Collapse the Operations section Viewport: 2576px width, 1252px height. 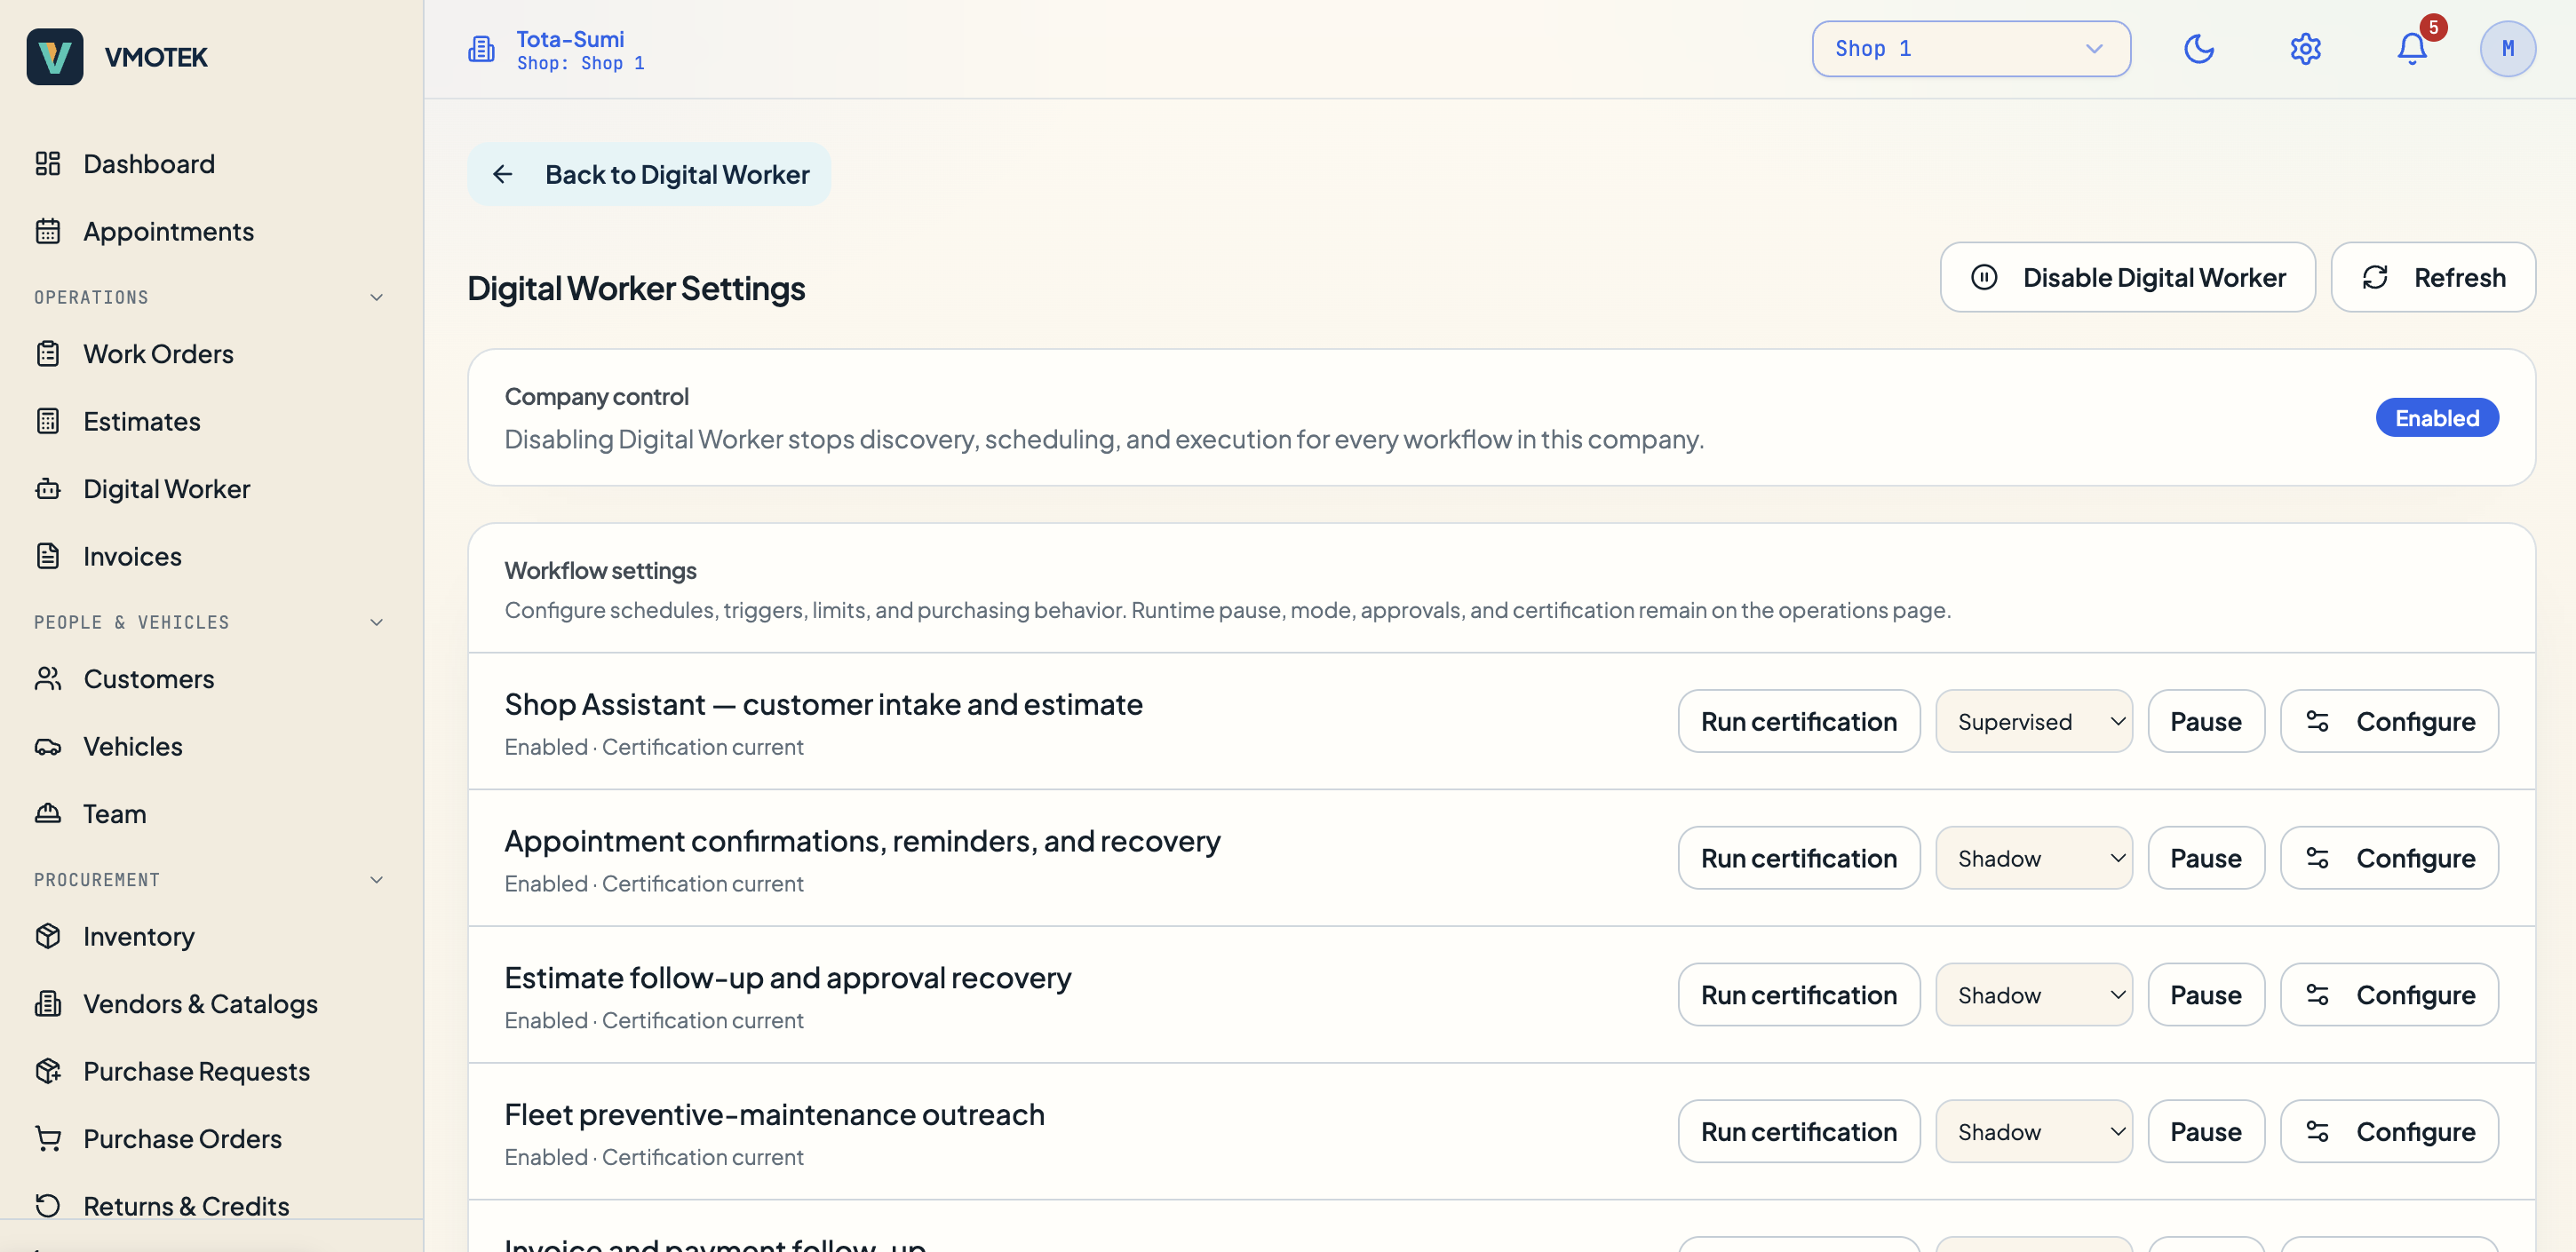(377, 297)
